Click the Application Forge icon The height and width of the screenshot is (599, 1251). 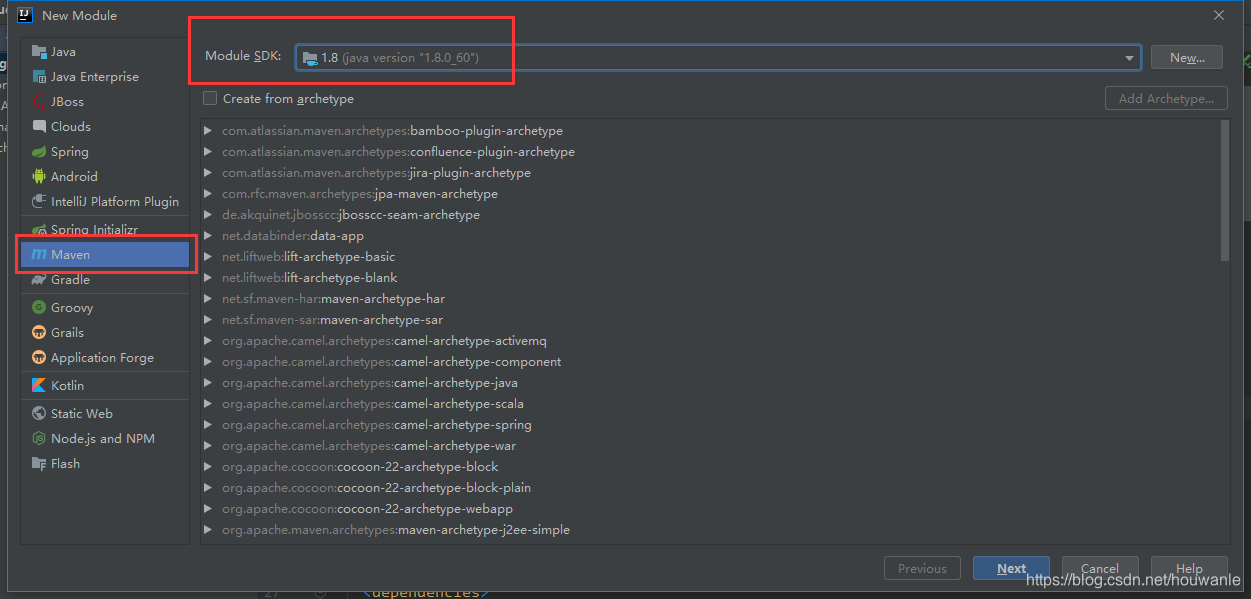coord(39,357)
